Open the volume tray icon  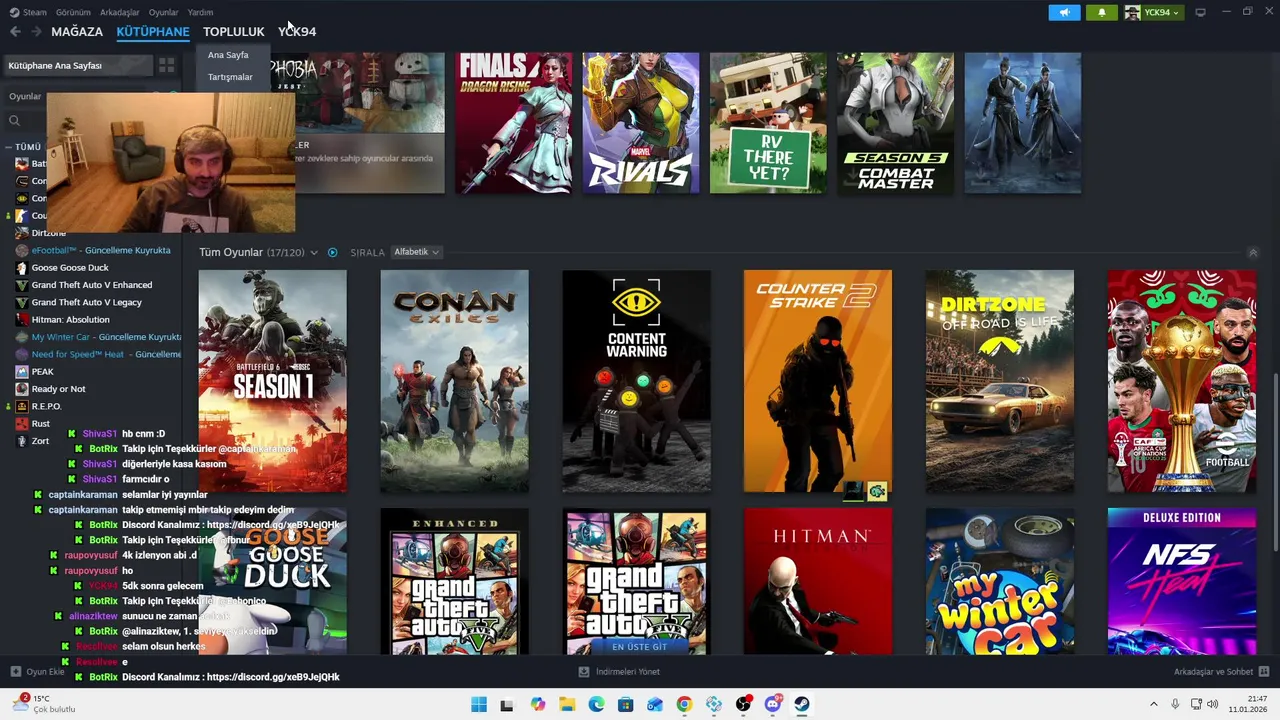1213,704
